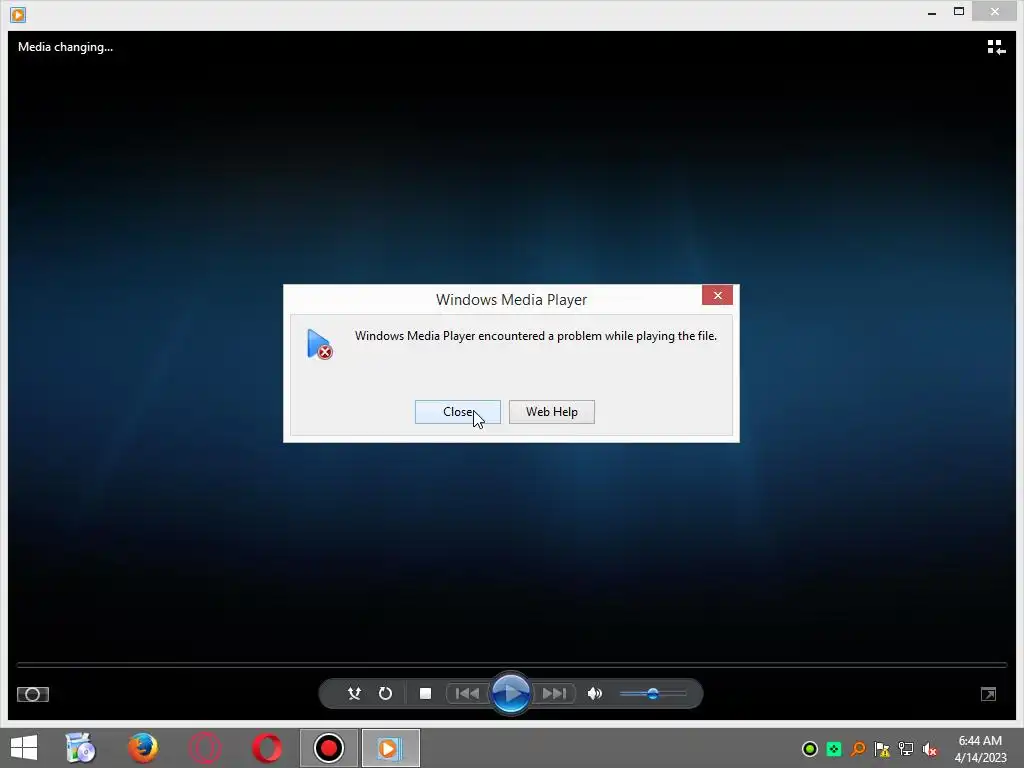Click the green circle tray icon
1024x768 pixels.
(810, 749)
